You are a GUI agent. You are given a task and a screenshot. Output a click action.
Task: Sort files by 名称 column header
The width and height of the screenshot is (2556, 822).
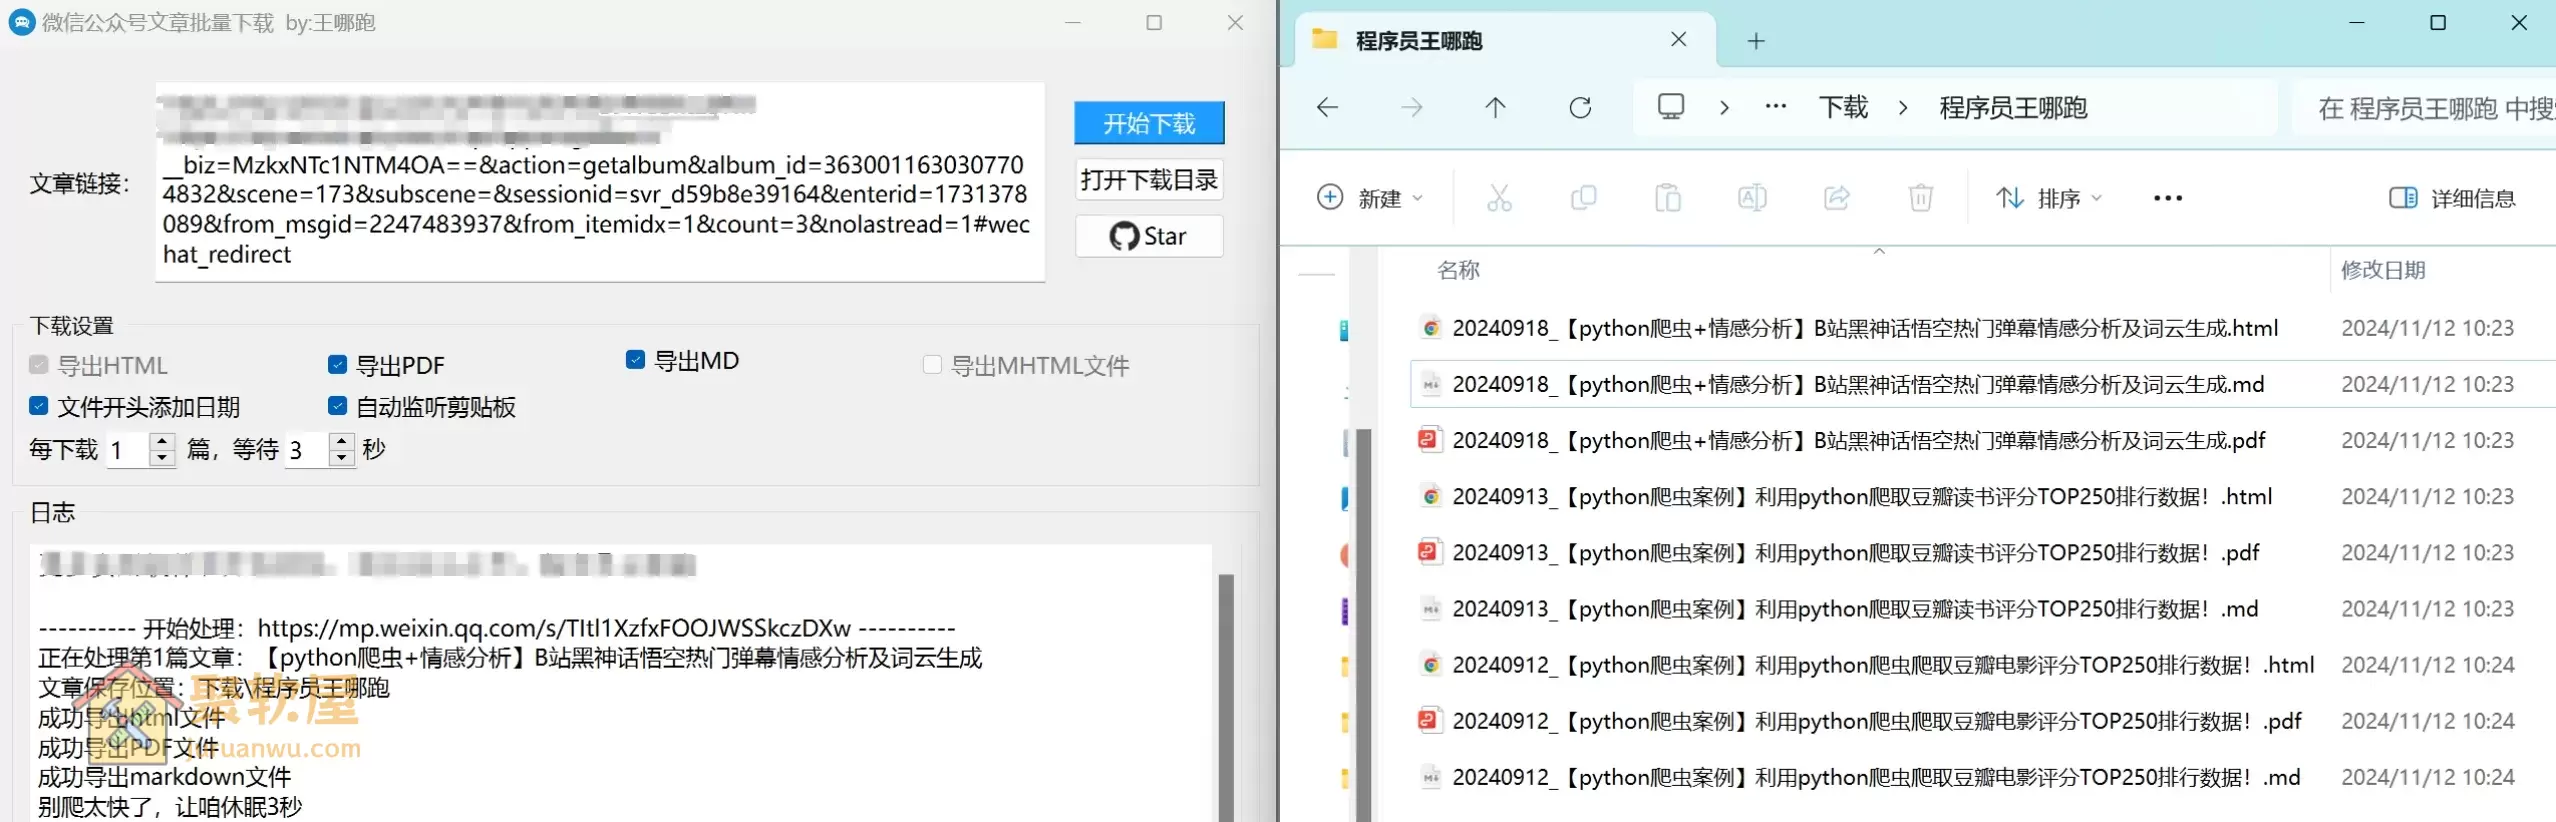(1458, 270)
